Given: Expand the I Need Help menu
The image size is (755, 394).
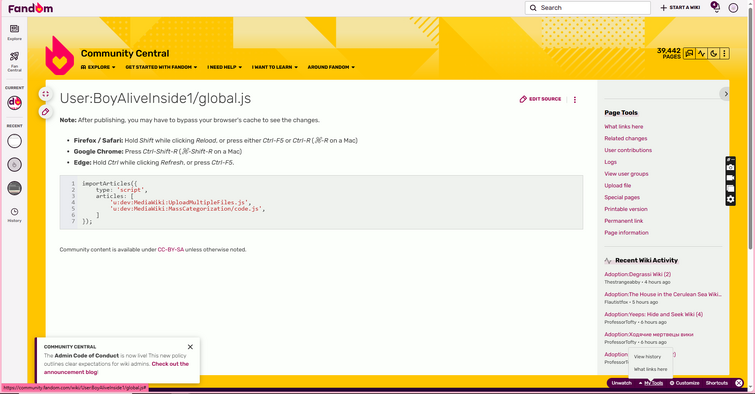Looking at the screenshot, I should point(224,67).
